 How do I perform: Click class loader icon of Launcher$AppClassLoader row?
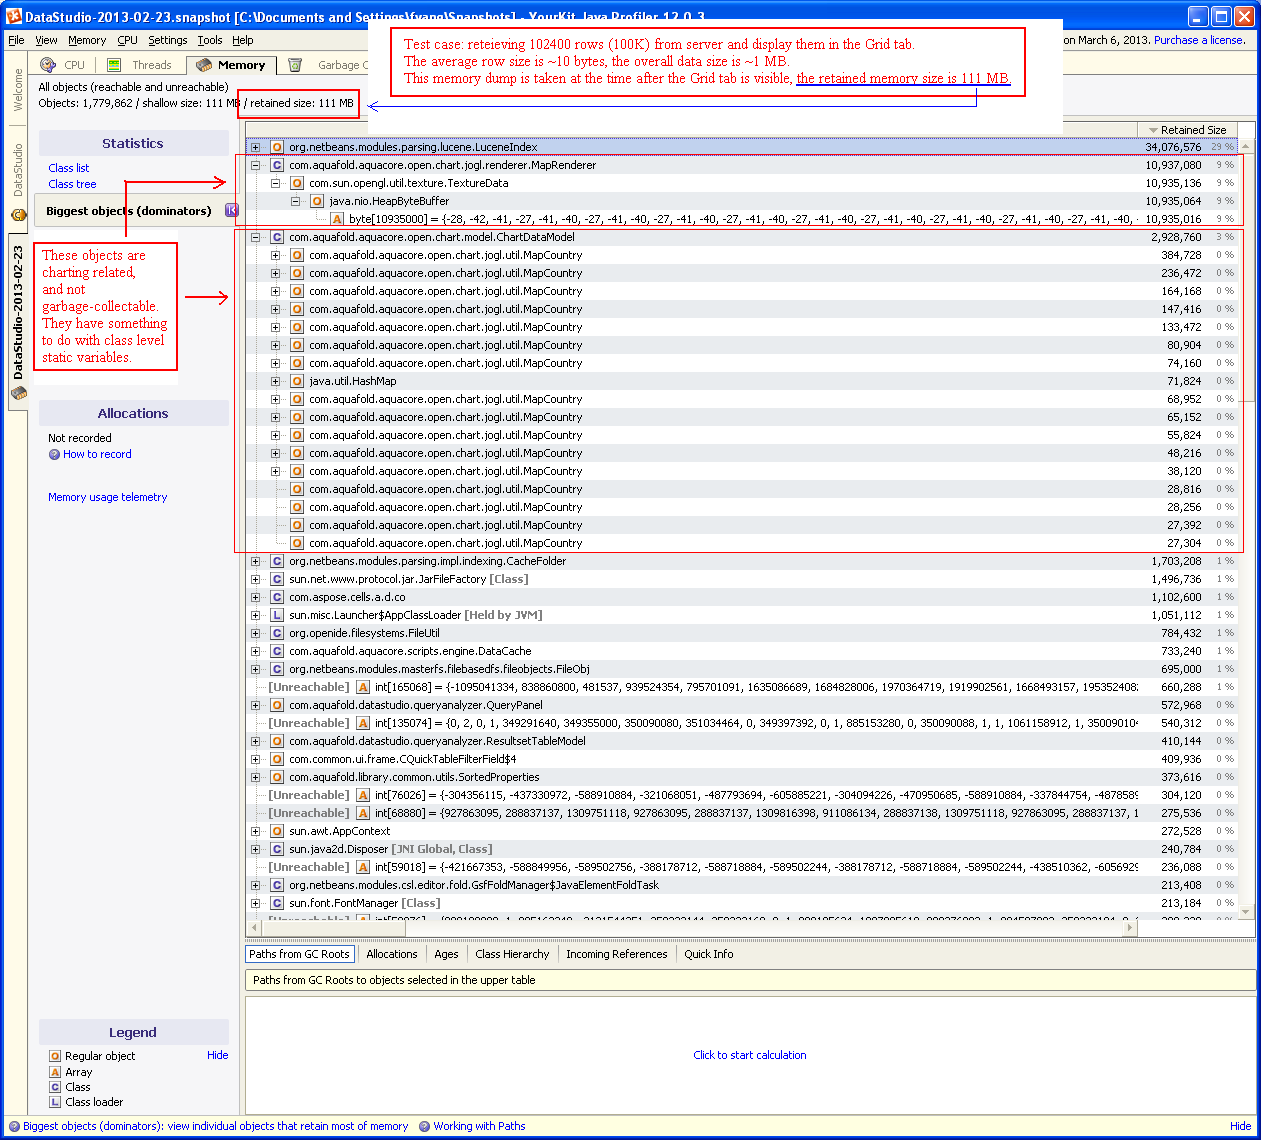coord(277,615)
